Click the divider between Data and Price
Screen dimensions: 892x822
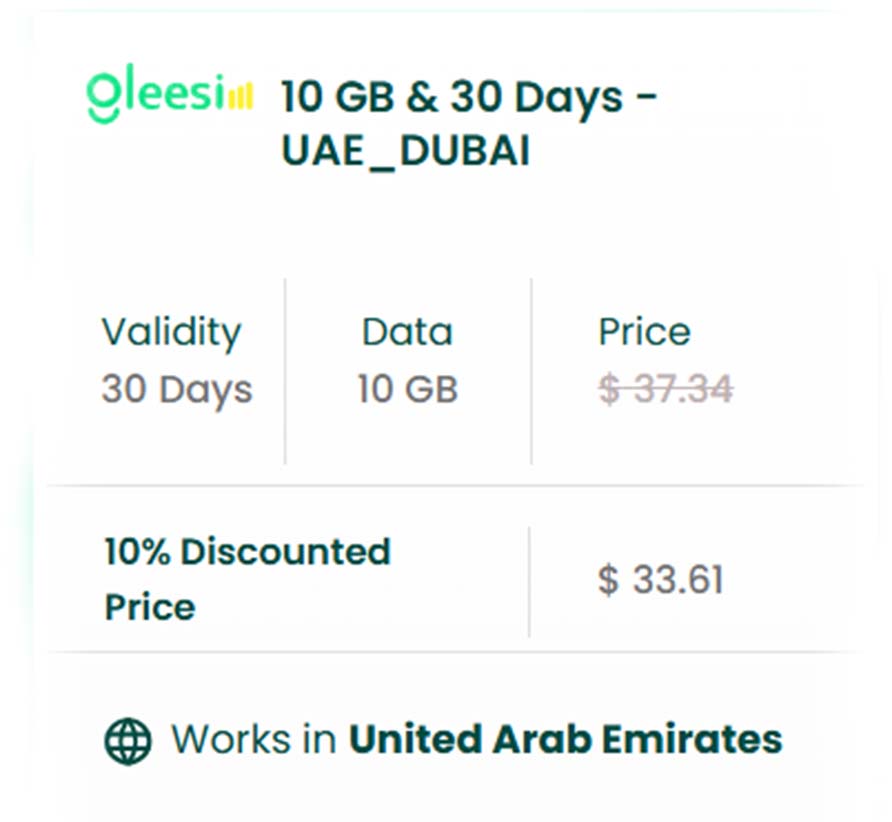531,370
